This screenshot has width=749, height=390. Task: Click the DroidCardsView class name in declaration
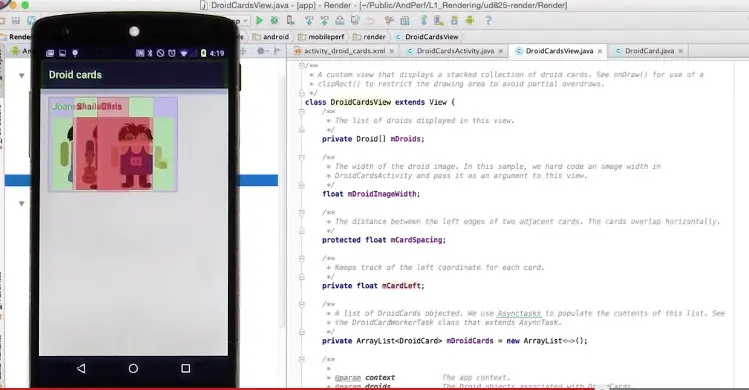pos(361,102)
